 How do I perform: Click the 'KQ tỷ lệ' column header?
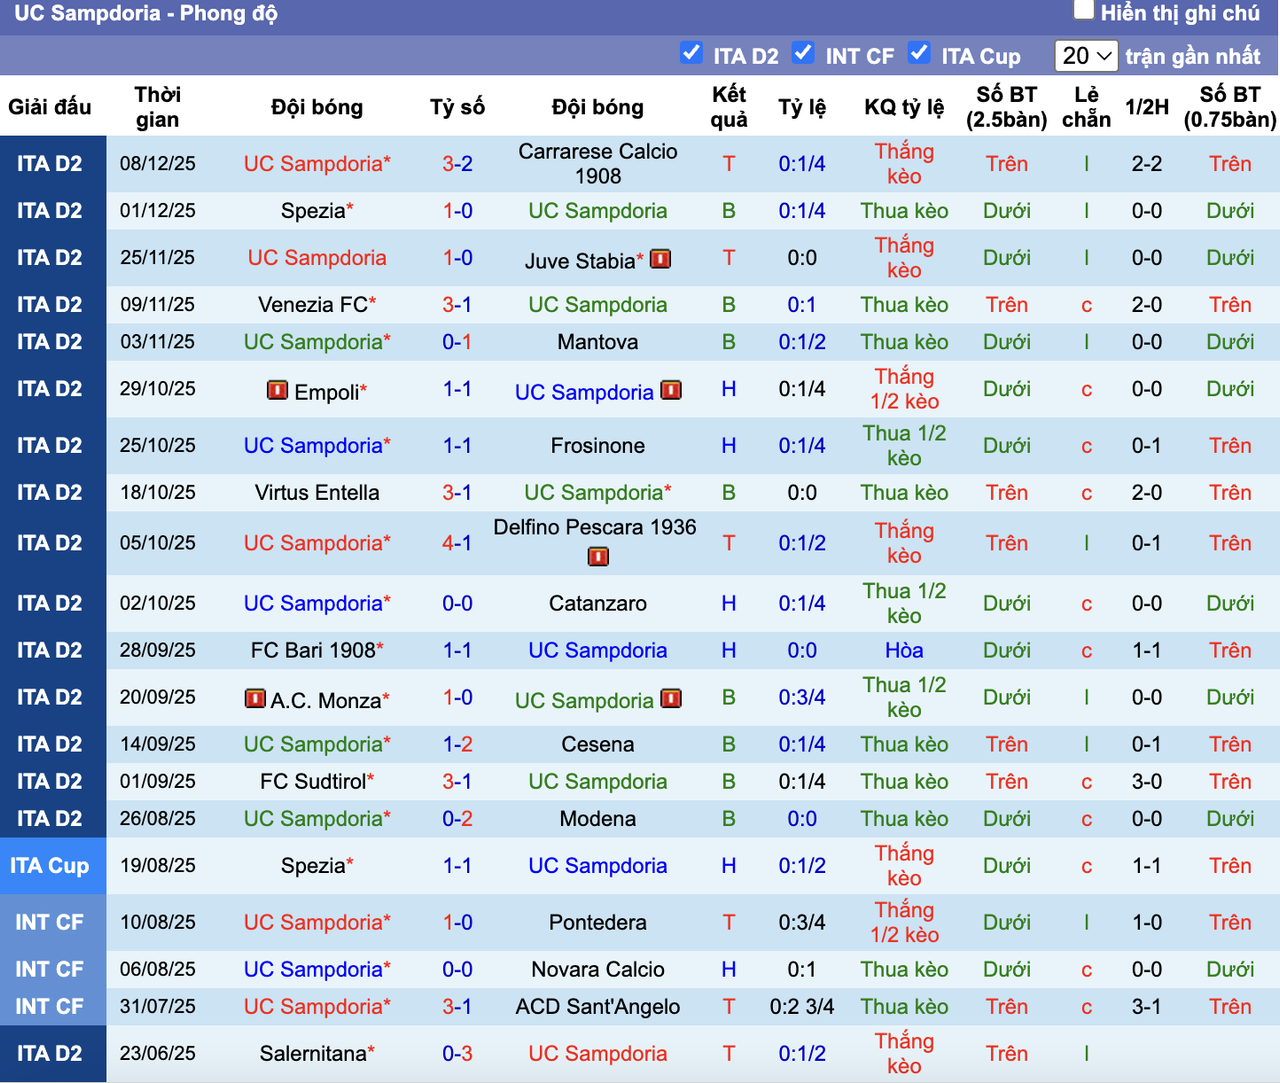pyautogui.click(x=904, y=107)
